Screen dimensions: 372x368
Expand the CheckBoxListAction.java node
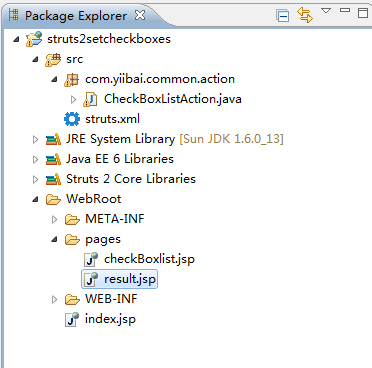point(73,99)
